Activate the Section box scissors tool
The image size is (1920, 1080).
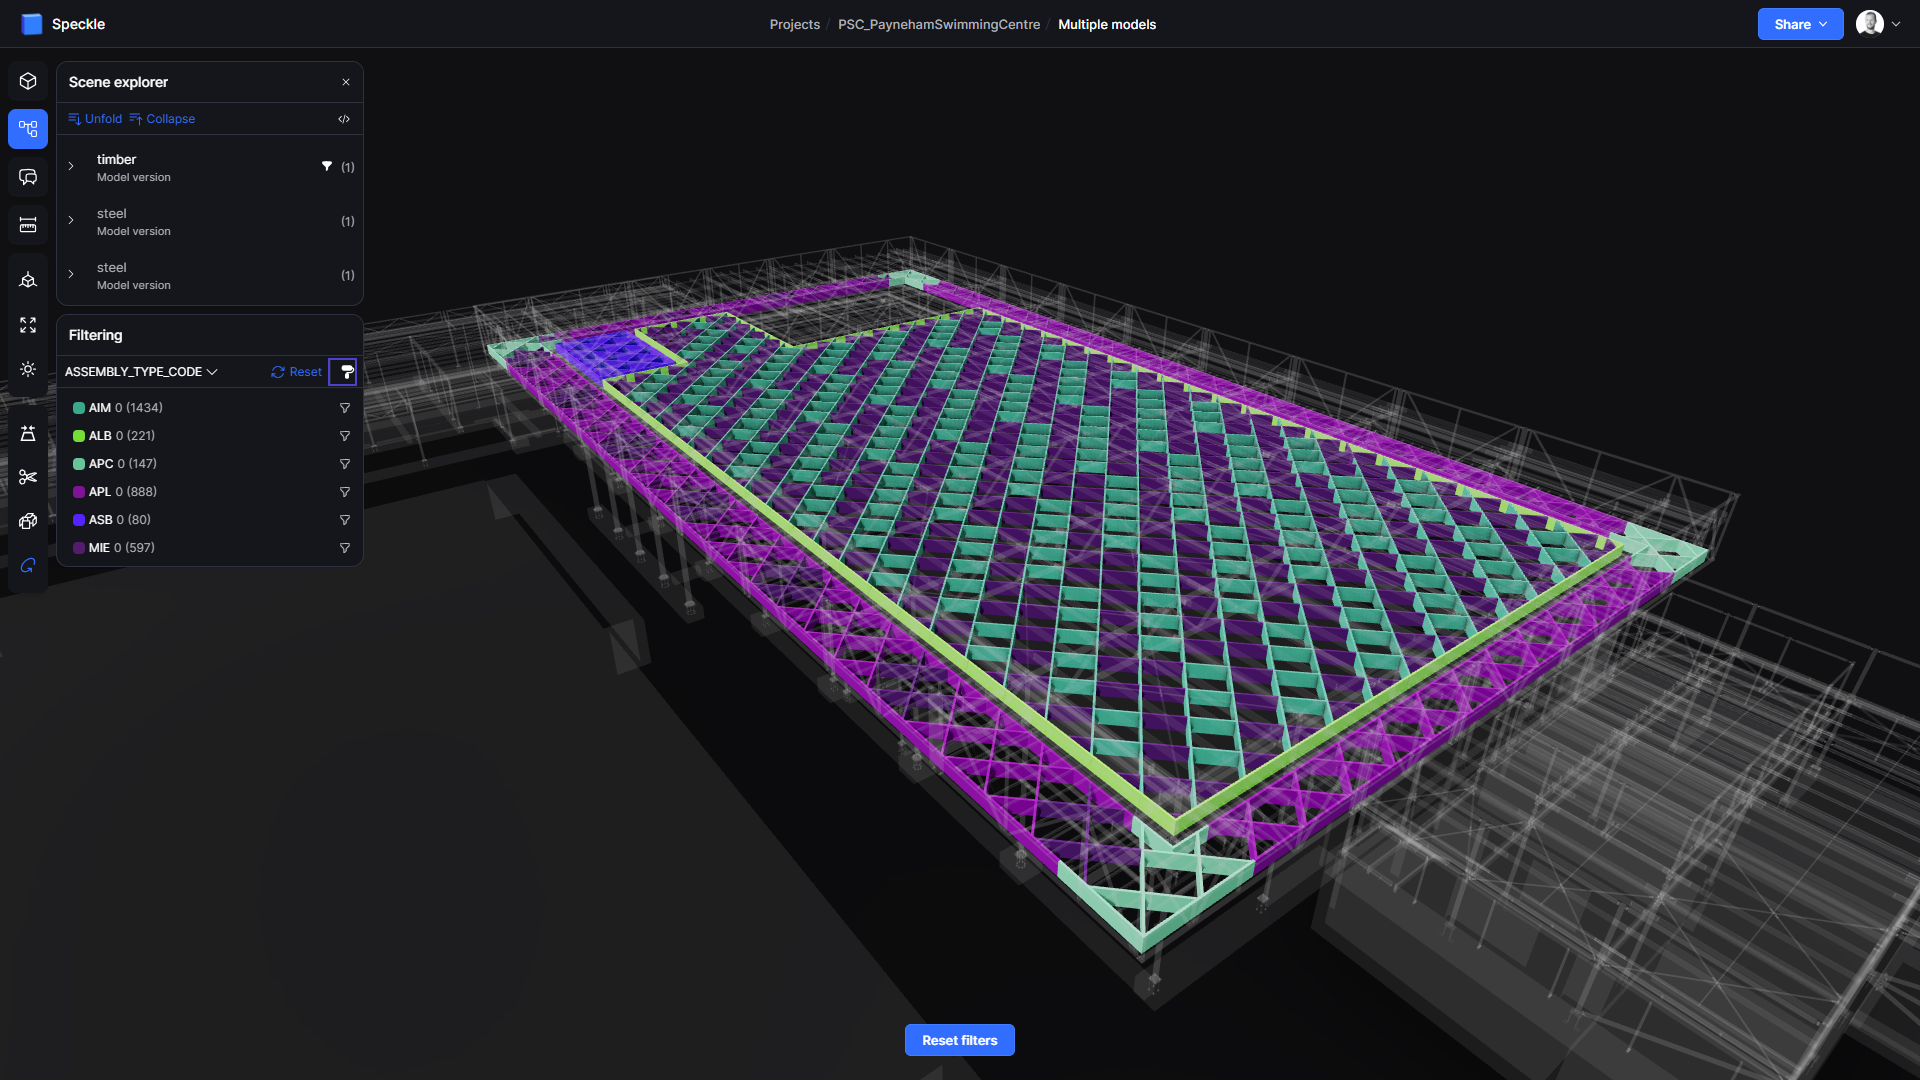point(28,477)
